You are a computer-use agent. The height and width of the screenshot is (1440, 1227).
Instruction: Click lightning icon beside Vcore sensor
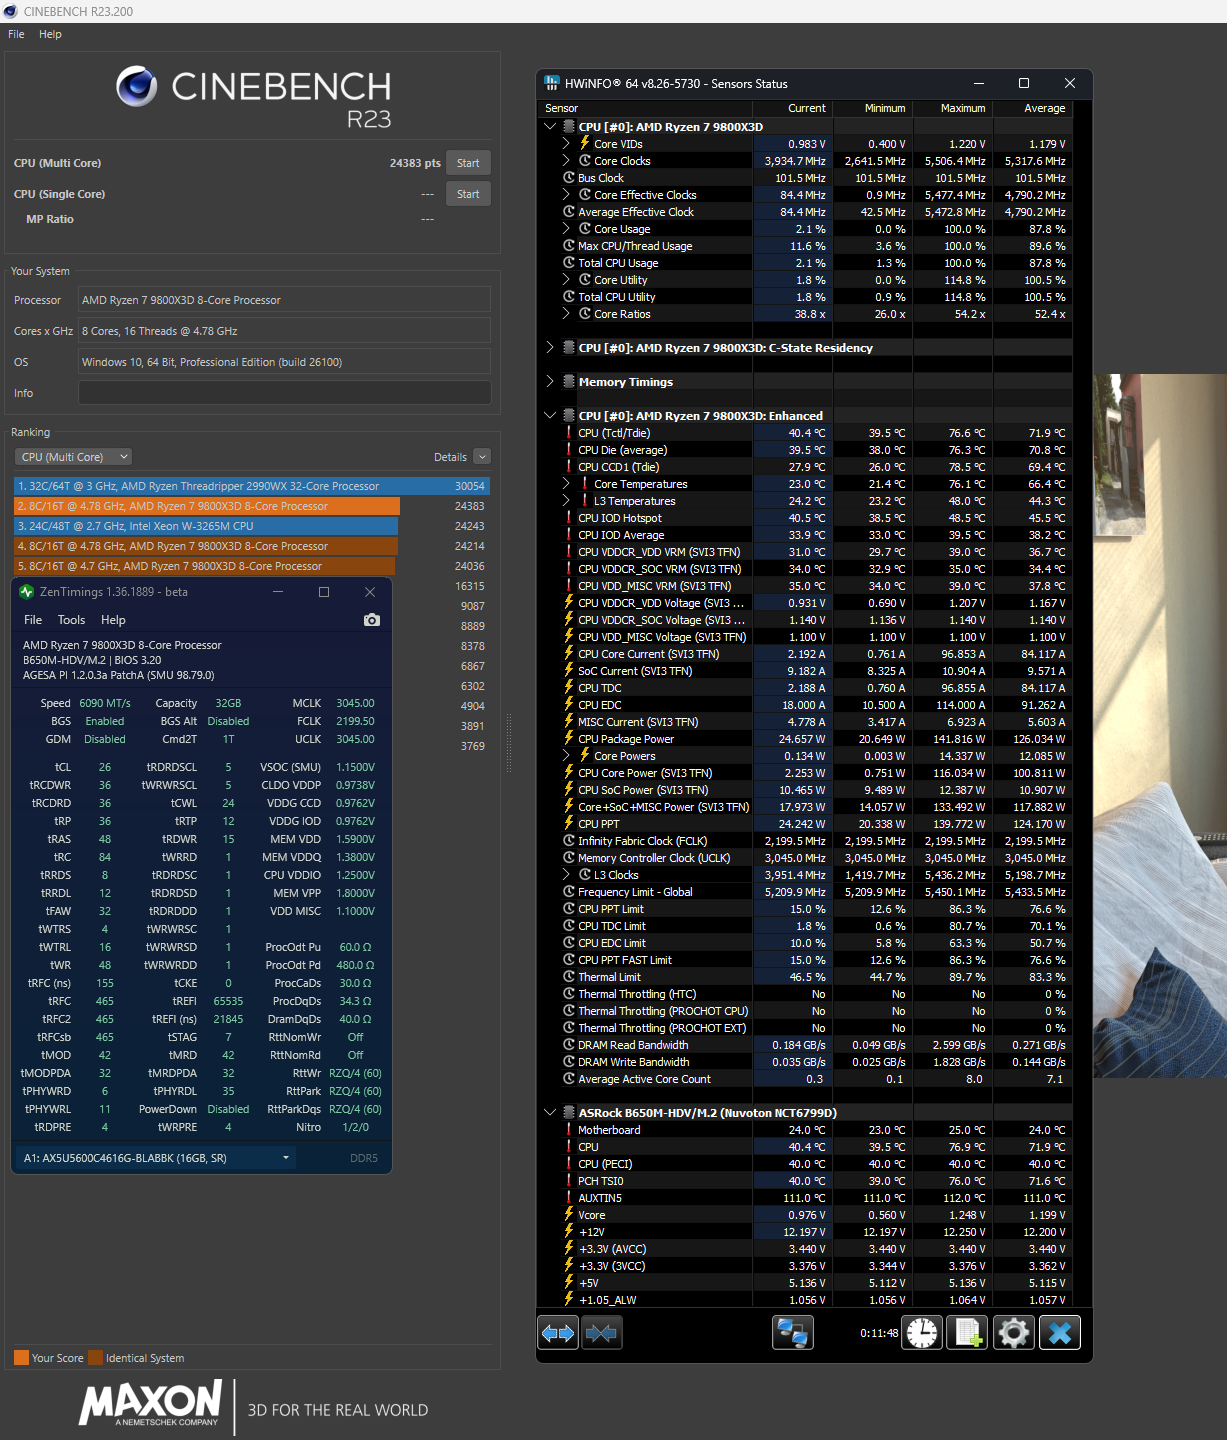[x=569, y=1215]
